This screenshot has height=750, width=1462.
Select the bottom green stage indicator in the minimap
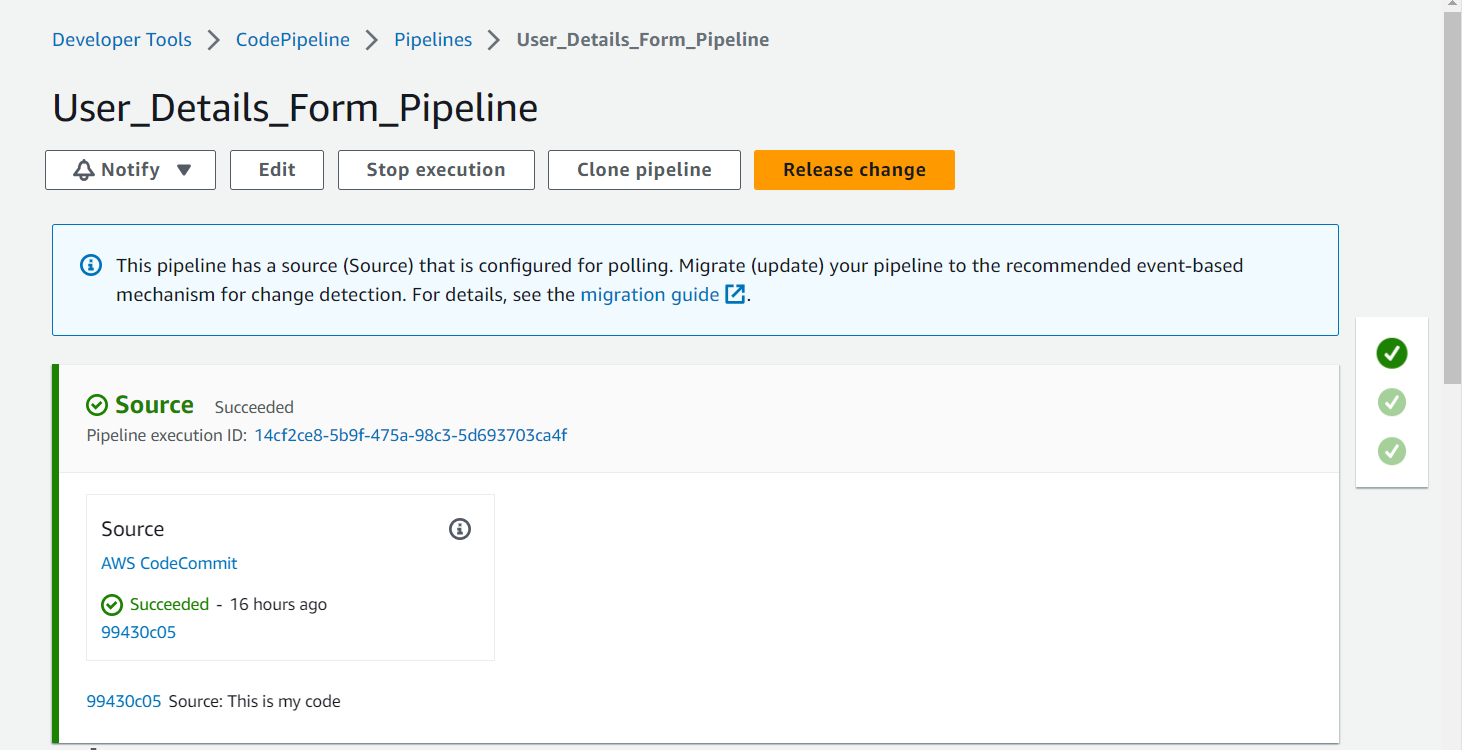[1392, 451]
